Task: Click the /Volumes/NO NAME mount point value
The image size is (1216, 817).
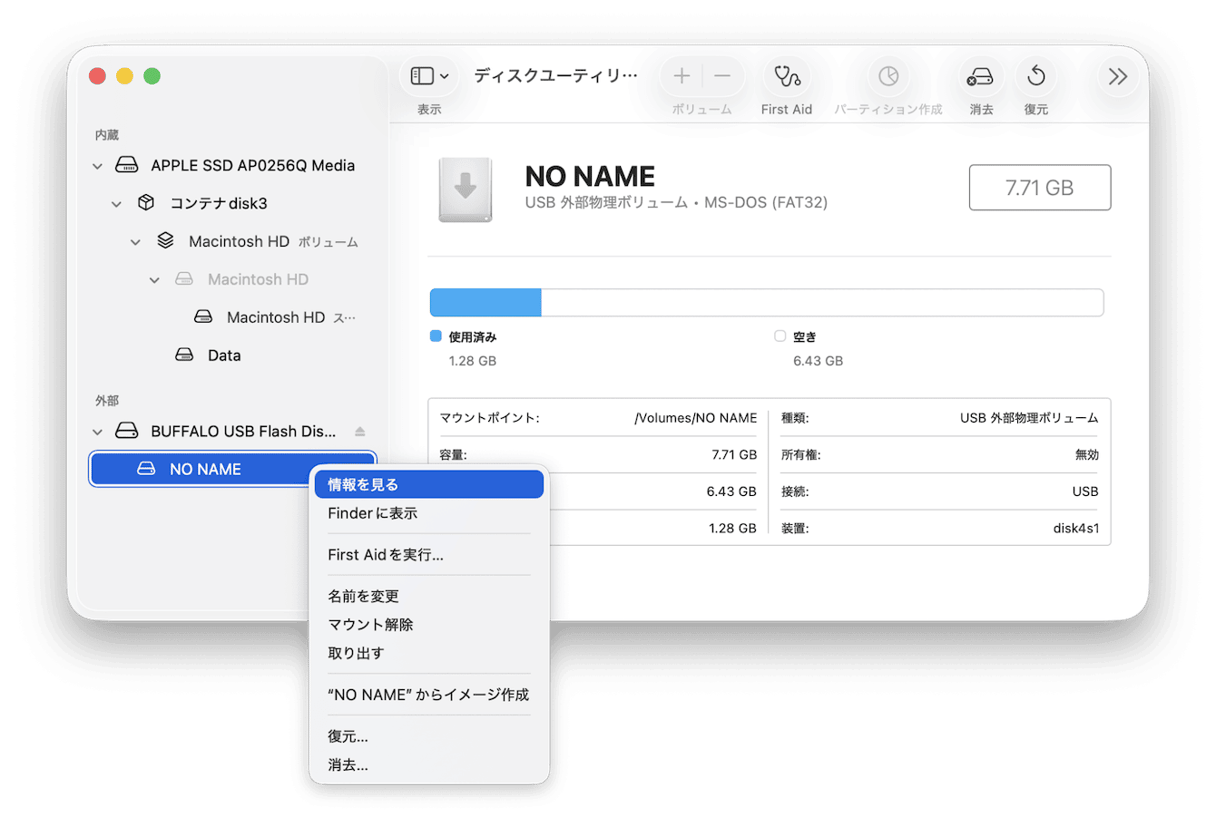Action: tap(695, 418)
